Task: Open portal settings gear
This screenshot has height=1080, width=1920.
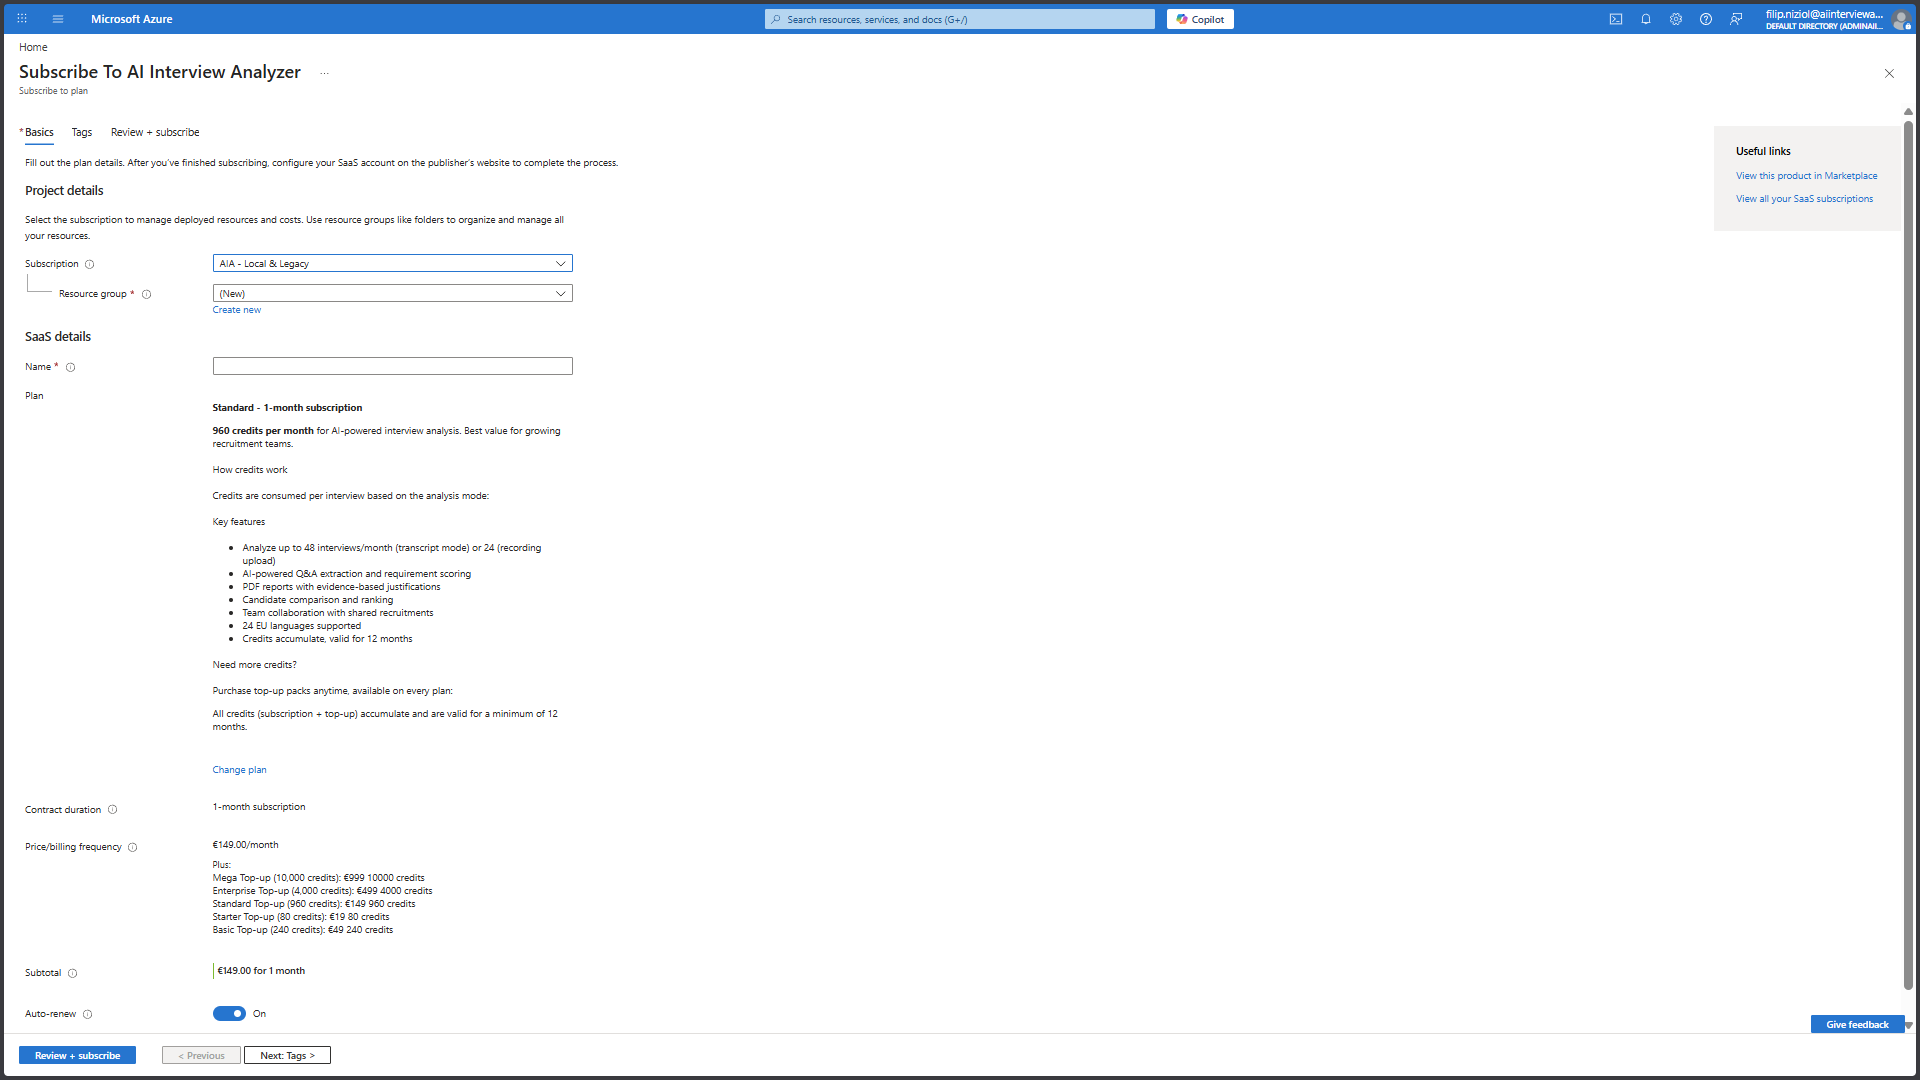Action: [1676, 19]
